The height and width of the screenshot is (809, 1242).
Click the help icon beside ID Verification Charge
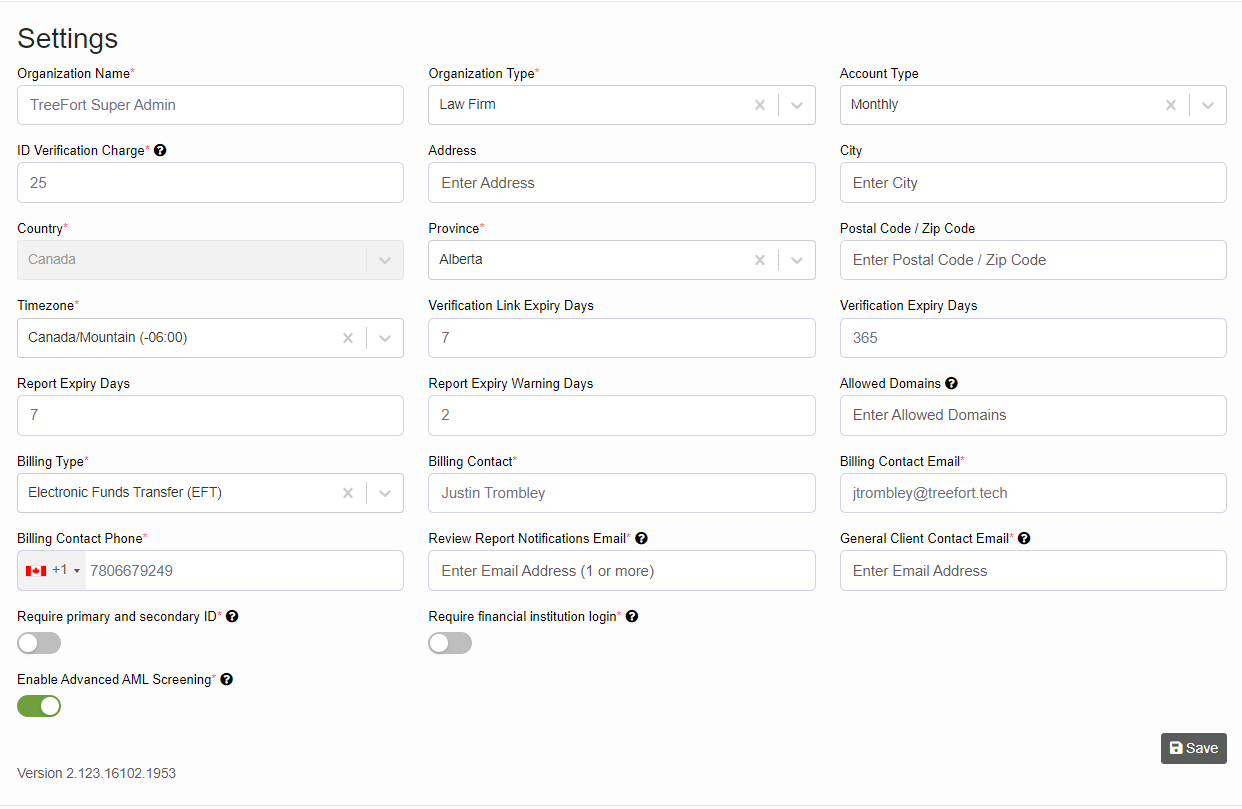click(160, 150)
